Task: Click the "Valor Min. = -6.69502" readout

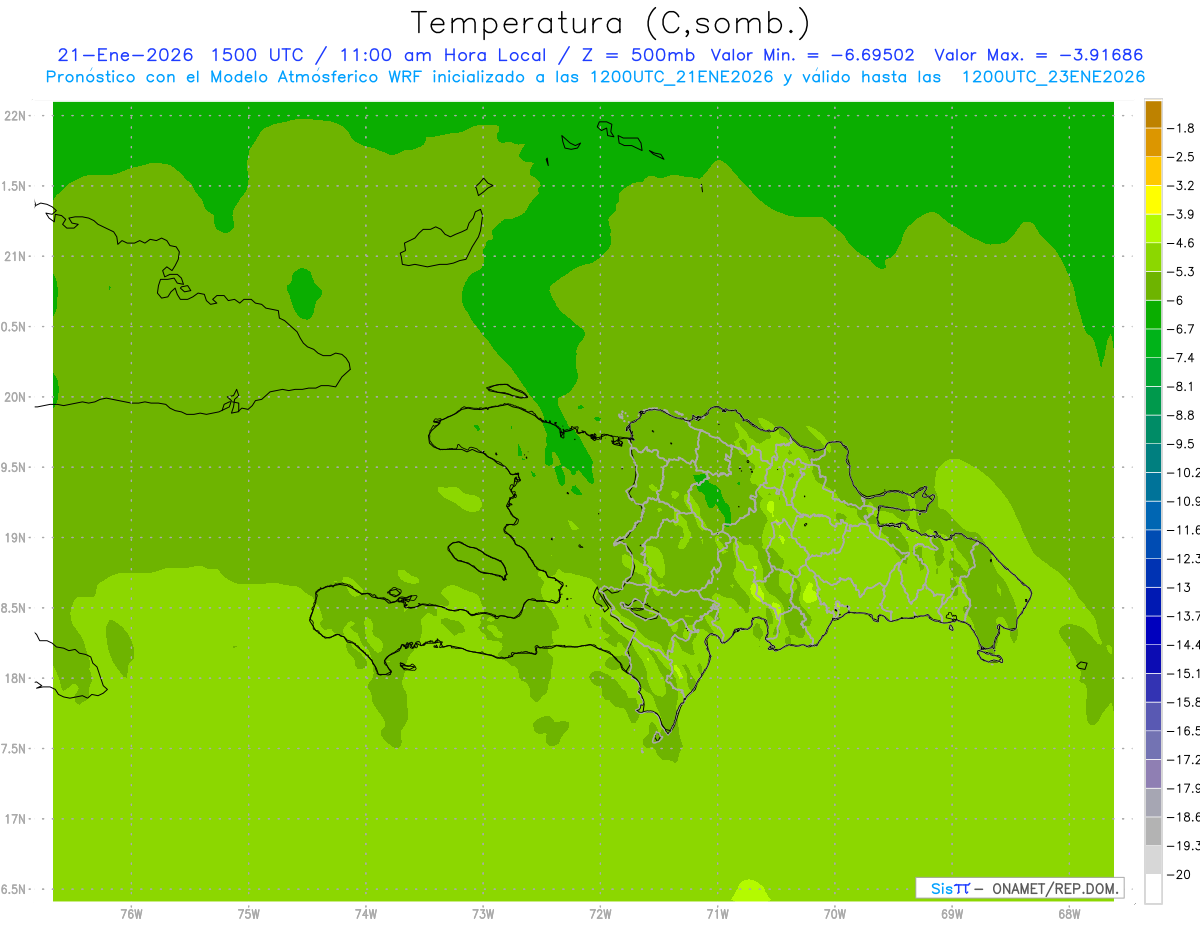Action: tap(812, 55)
